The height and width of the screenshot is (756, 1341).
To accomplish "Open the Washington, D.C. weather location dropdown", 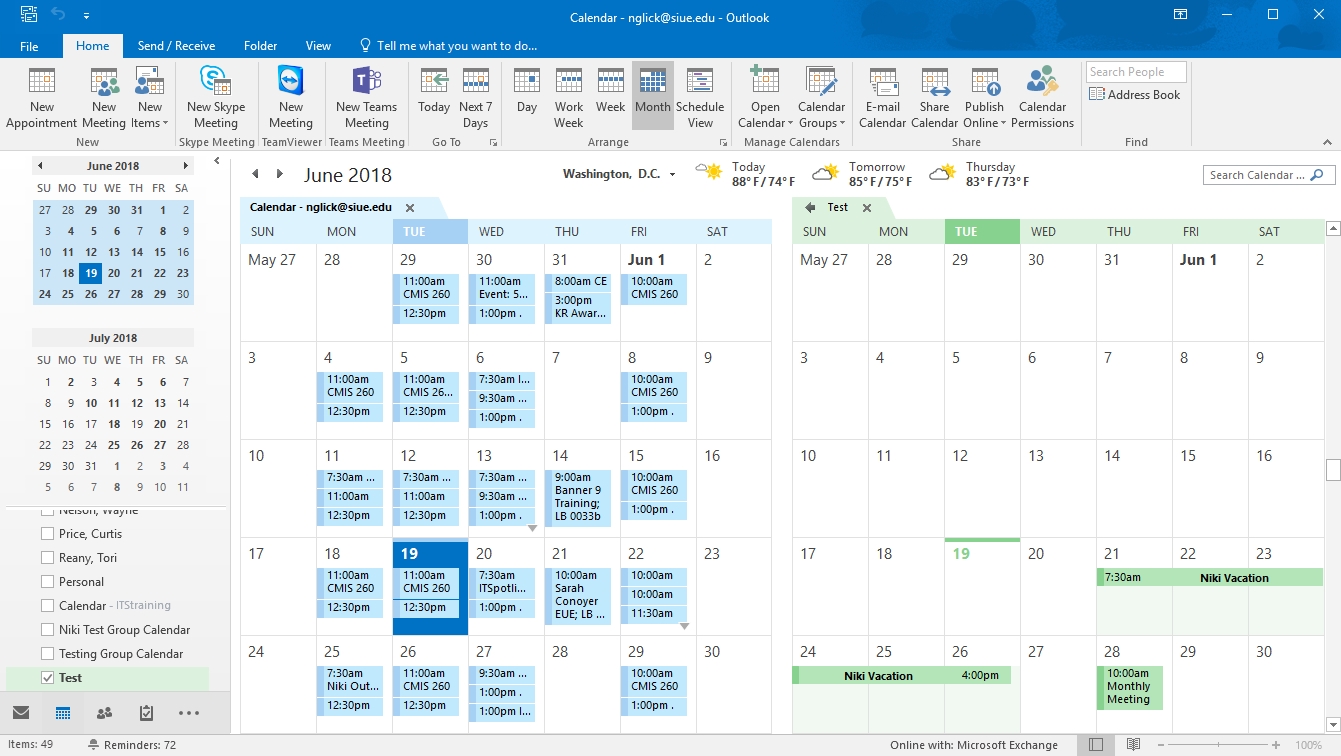I will point(672,175).
